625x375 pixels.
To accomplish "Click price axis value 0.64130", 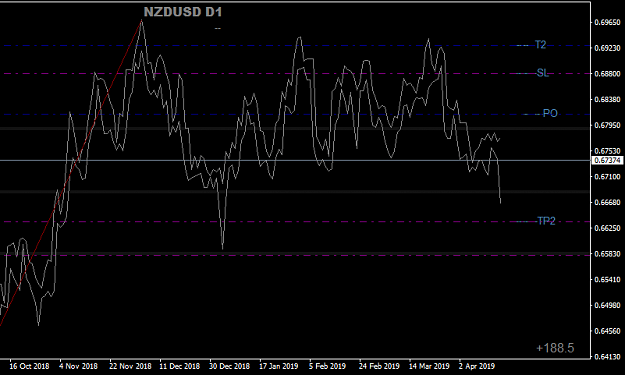I will (607, 357).
